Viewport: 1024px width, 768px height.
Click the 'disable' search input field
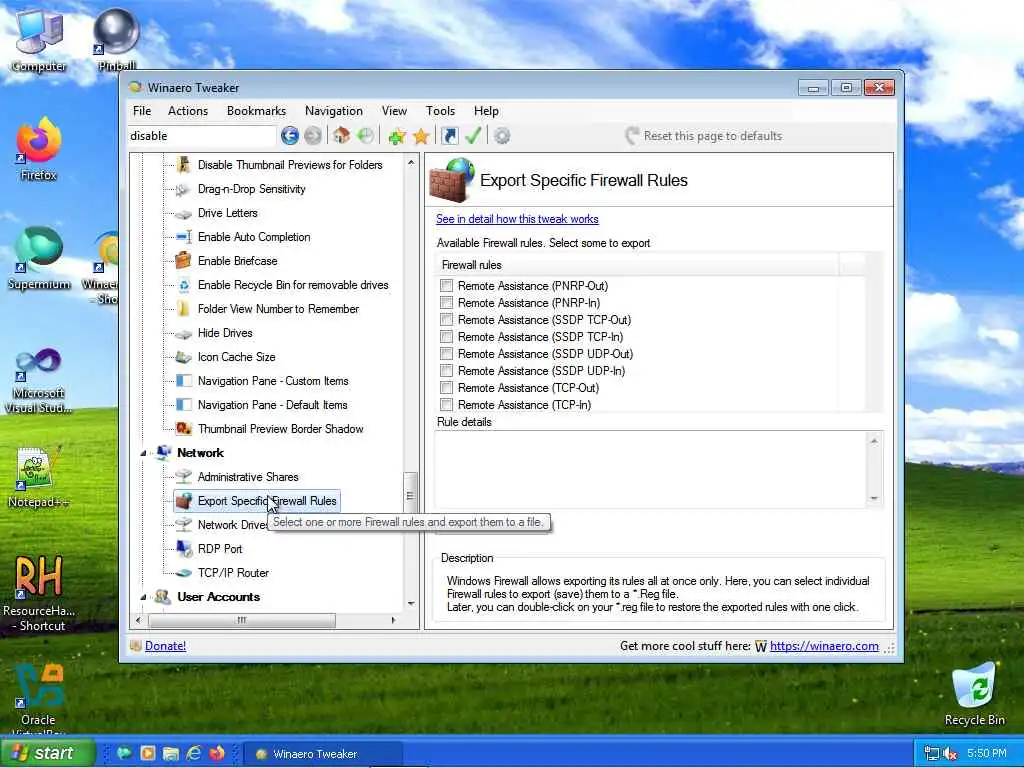coord(202,136)
